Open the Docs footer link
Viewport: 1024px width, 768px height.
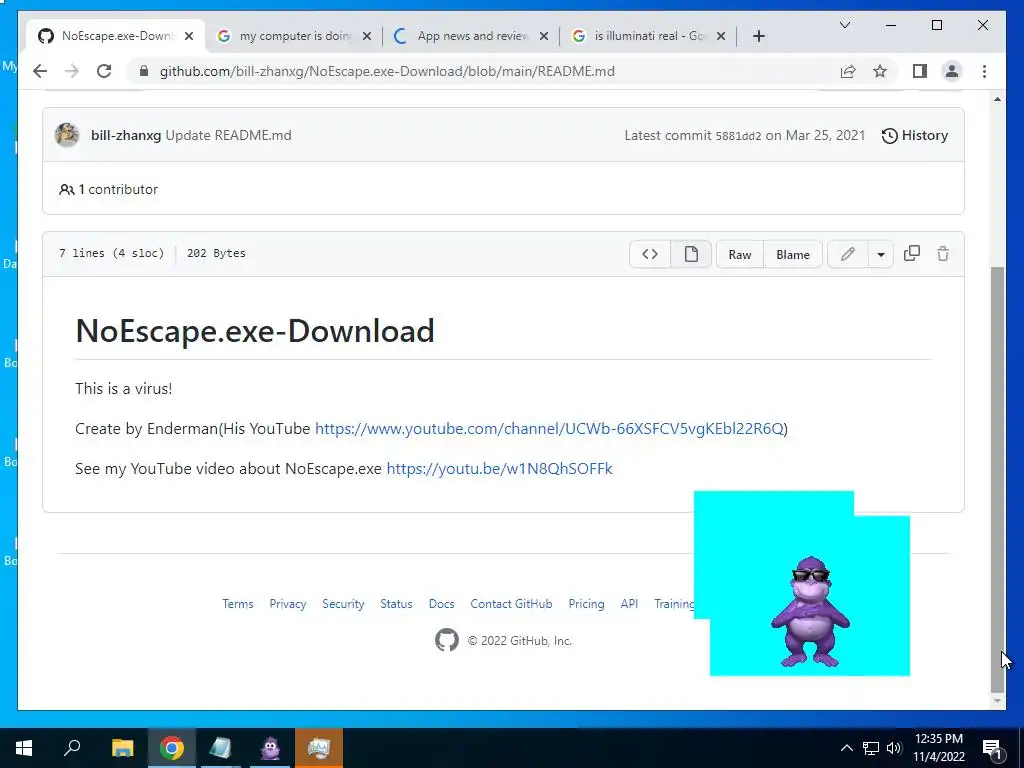coord(441,603)
